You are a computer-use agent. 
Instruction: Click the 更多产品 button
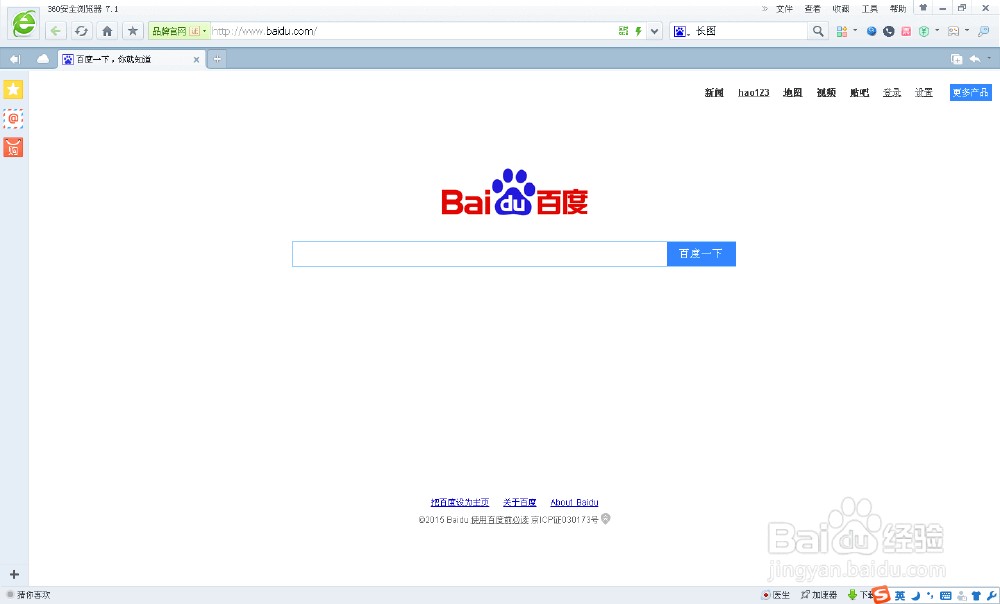tap(971, 92)
